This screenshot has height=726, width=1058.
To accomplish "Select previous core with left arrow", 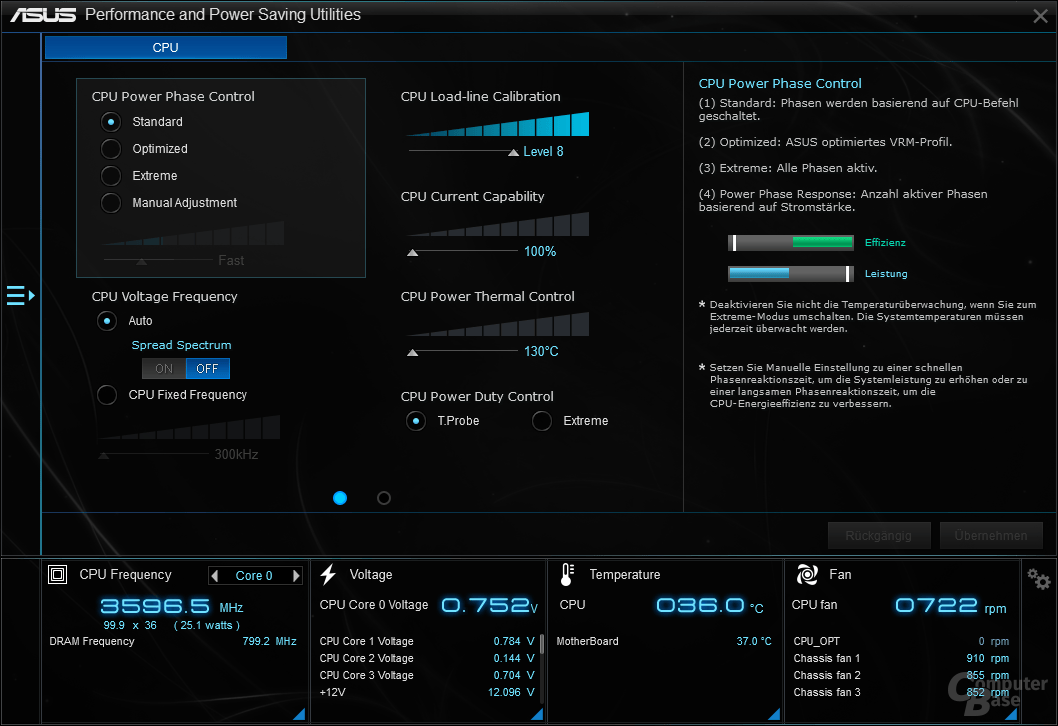I will (215, 576).
